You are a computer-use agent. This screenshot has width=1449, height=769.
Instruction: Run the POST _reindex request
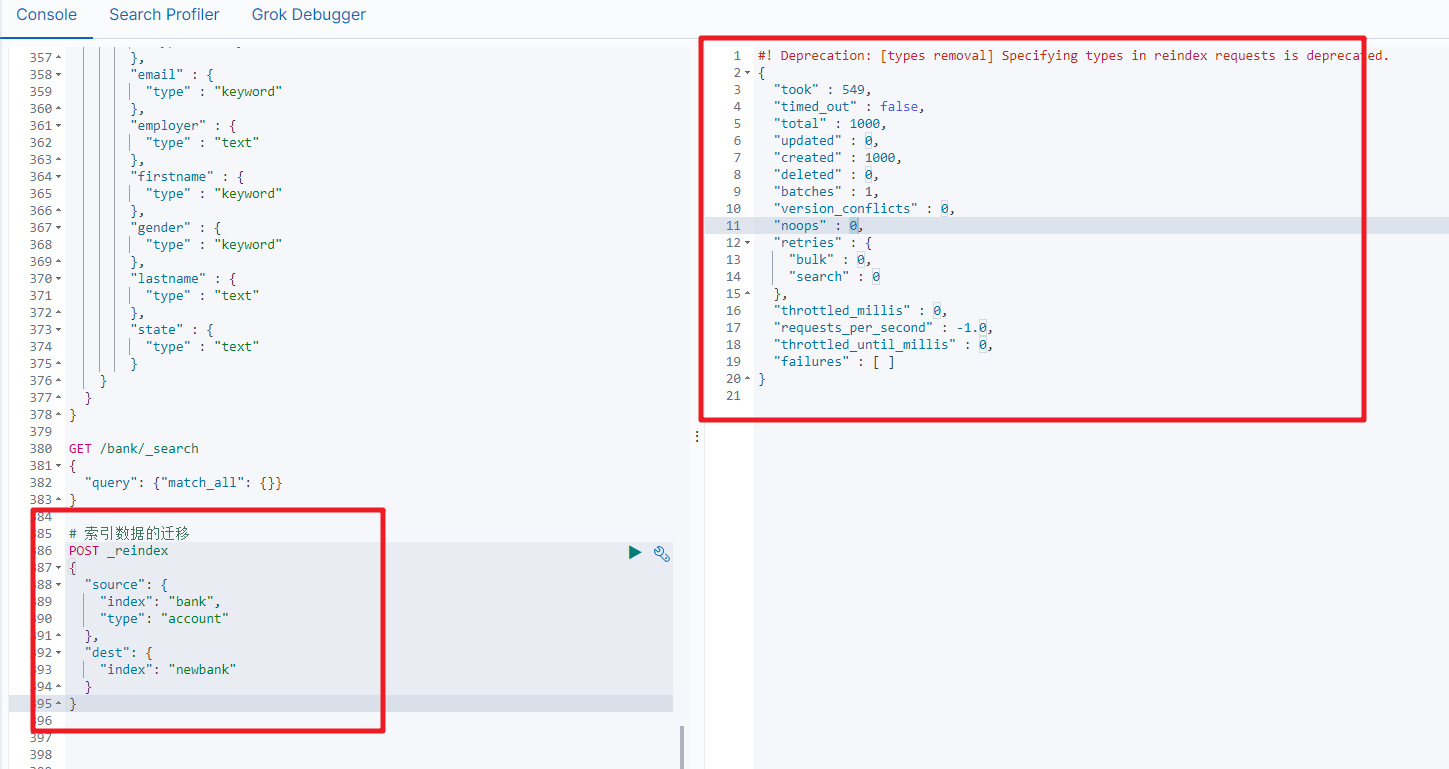635,552
